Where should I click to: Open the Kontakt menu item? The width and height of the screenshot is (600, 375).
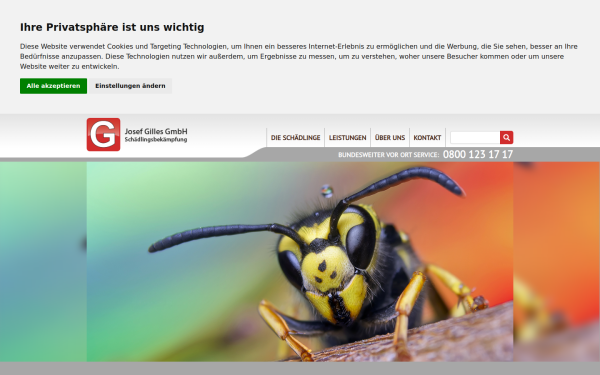[x=427, y=138]
